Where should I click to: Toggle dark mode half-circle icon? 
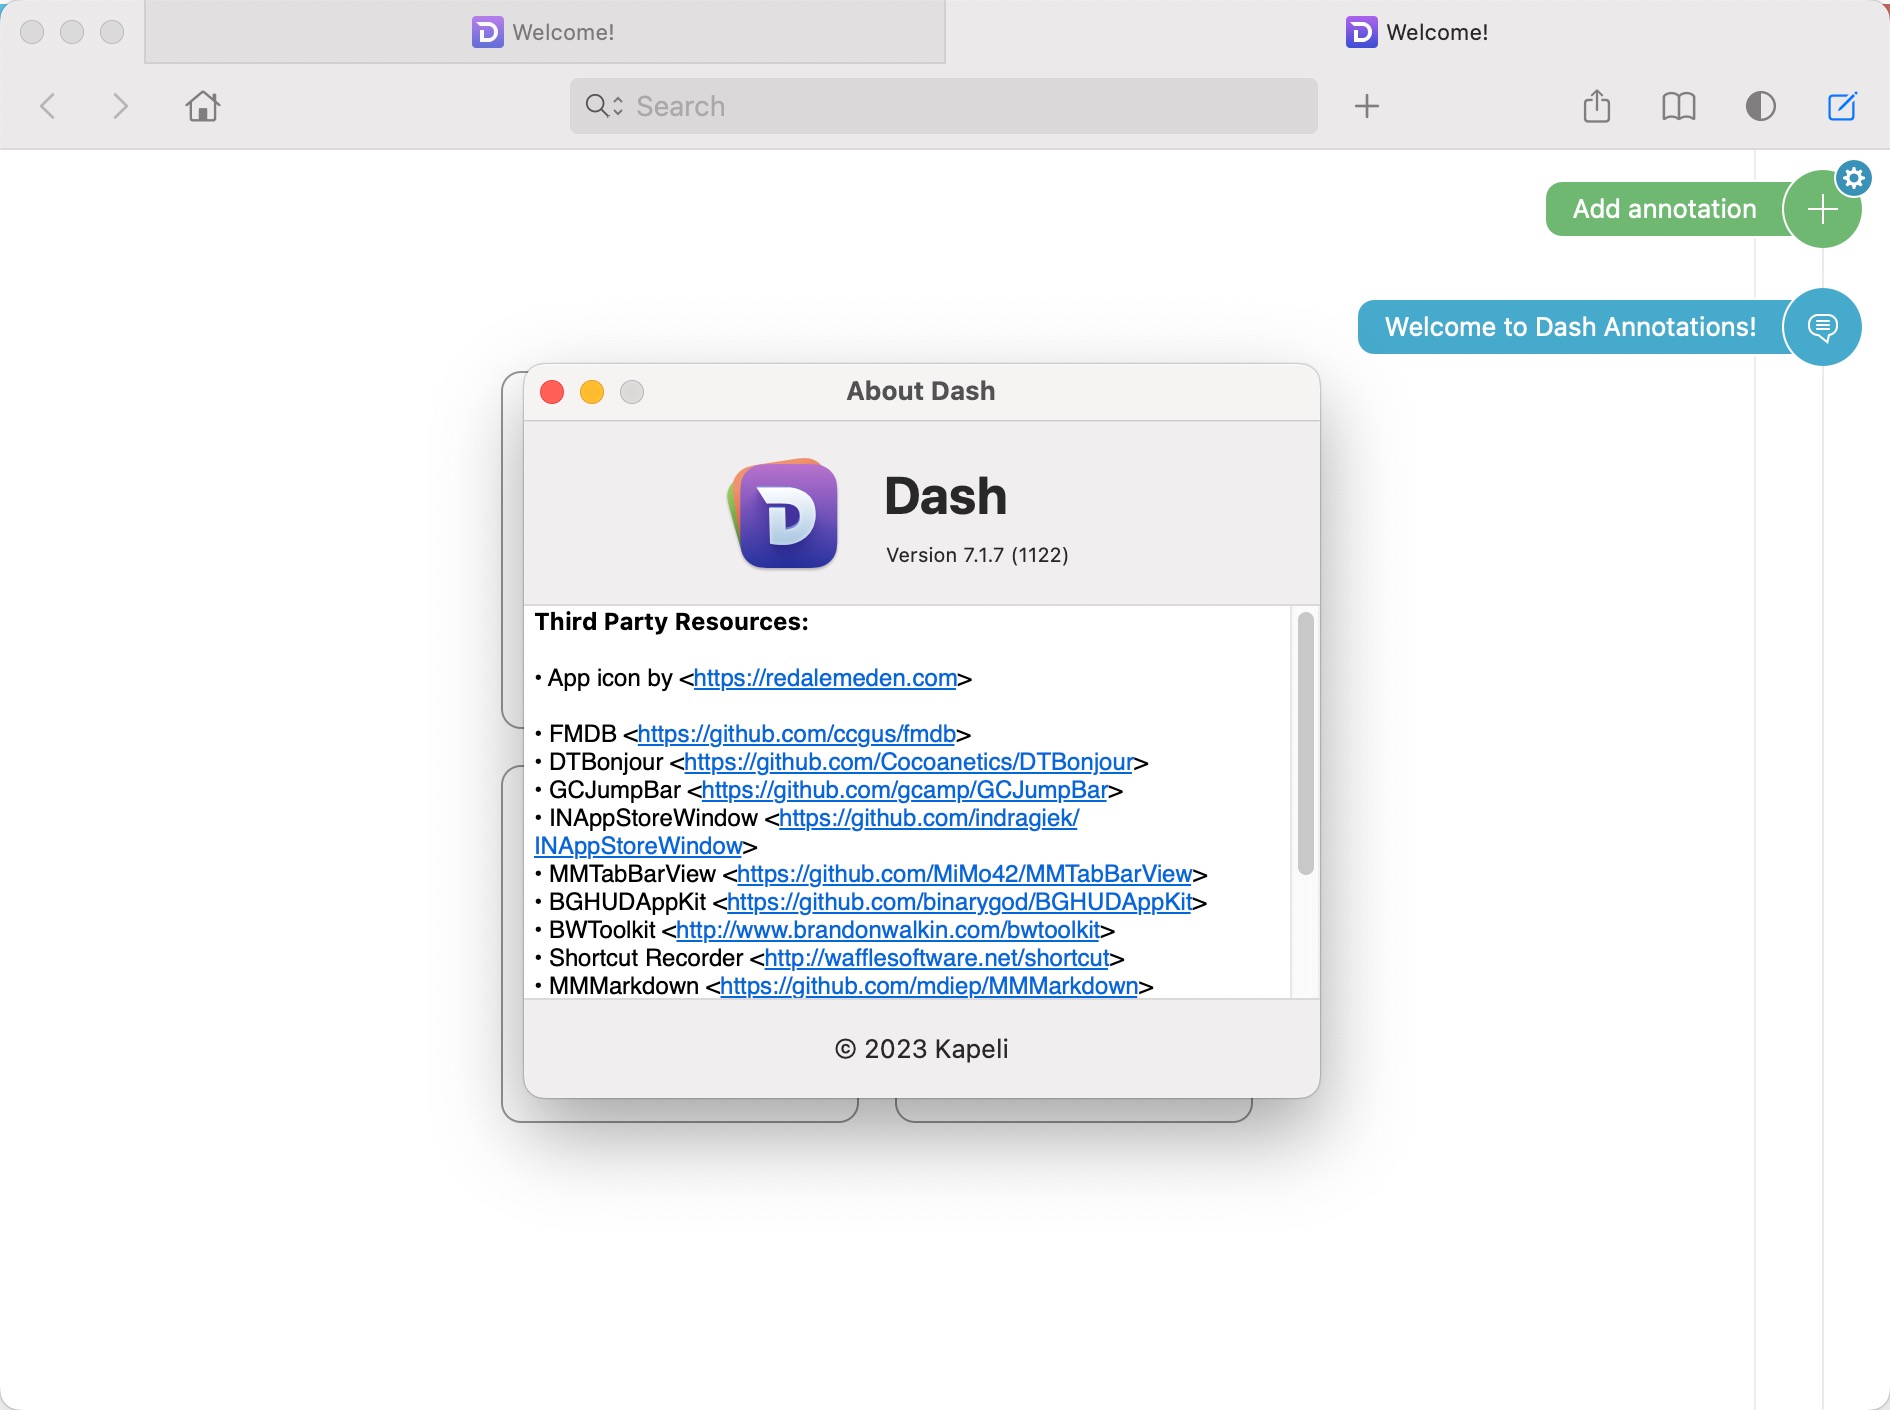tap(1760, 106)
